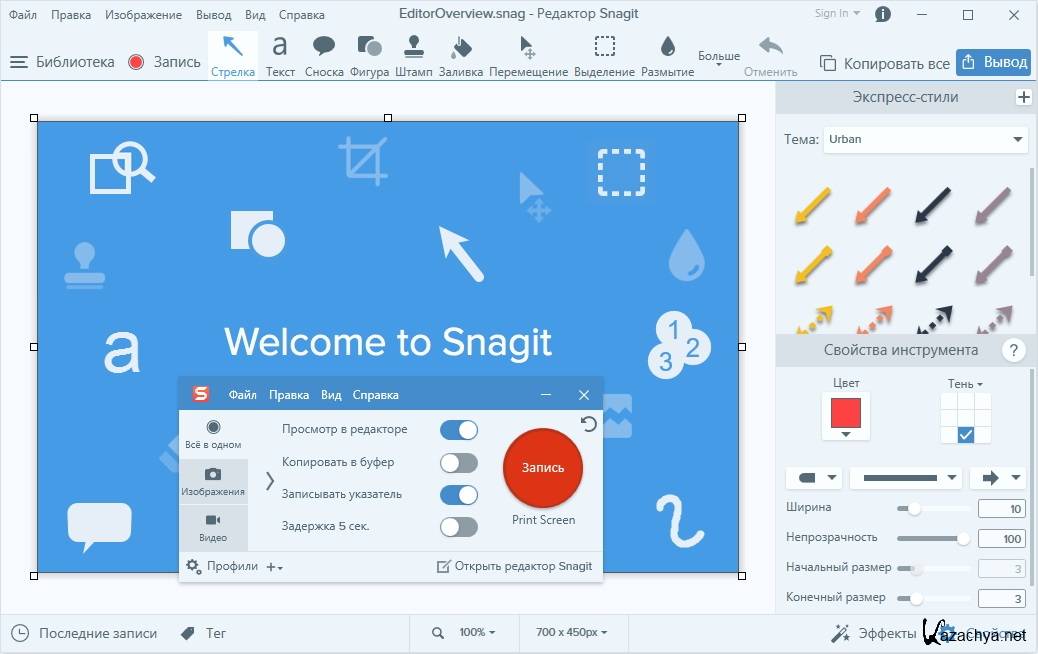
Task: Pick the Фигура shape tool
Action: 369,54
